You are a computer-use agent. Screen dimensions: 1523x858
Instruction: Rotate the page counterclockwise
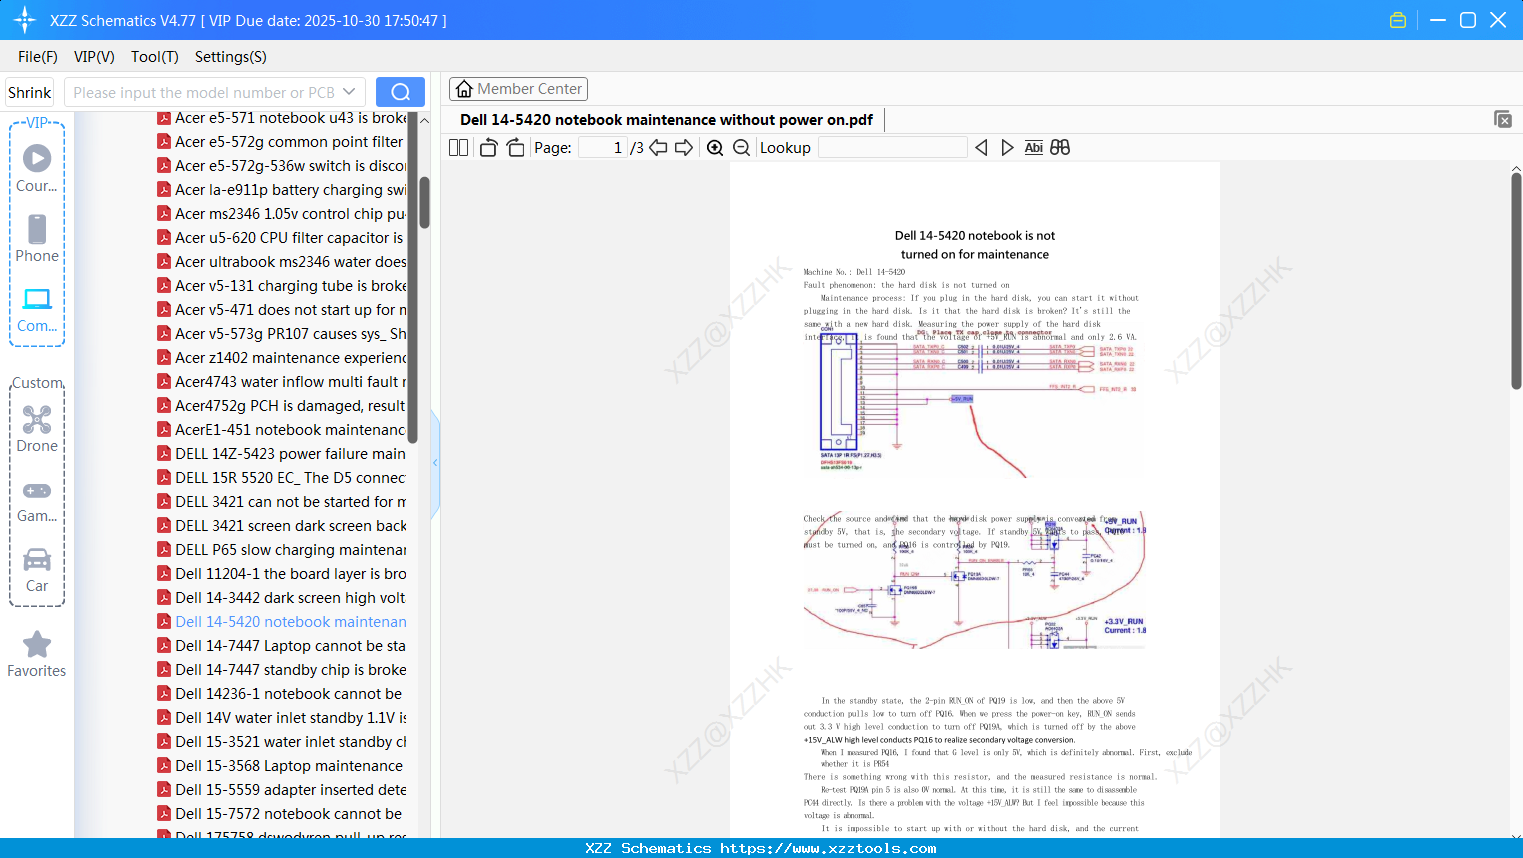(x=488, y=148)
